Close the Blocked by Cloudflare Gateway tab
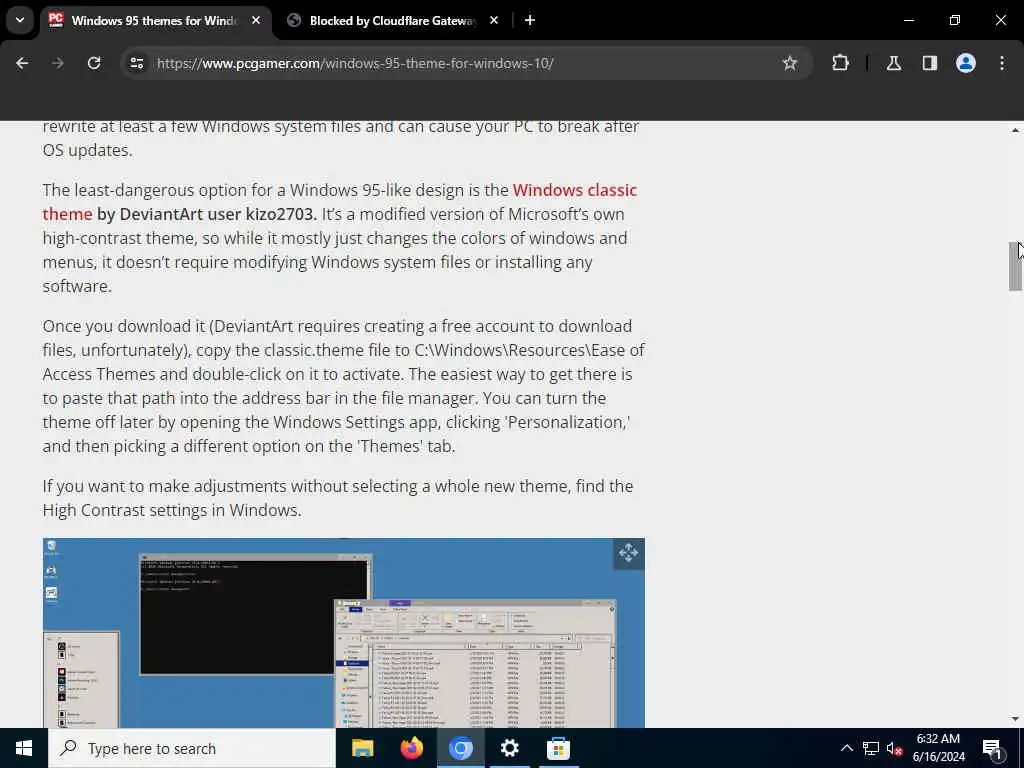 tap(494, 20)
